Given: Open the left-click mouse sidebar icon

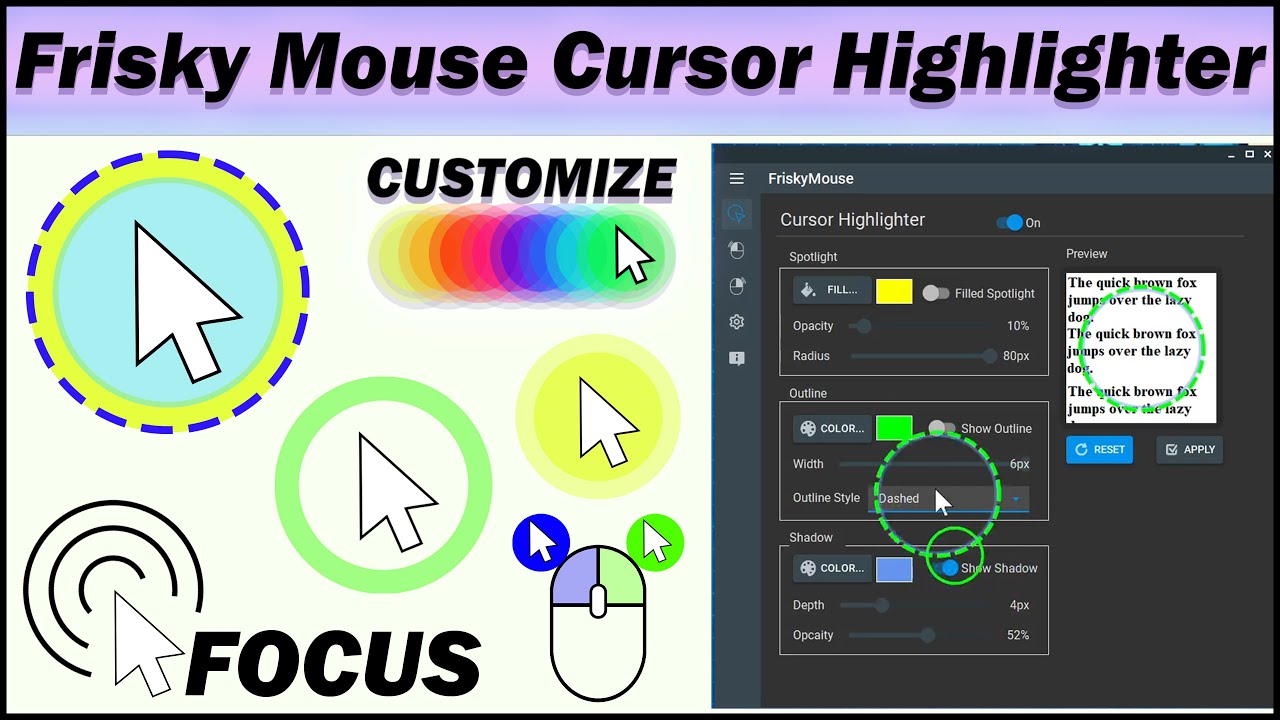Looking at the screenshot, I should pos(737,249).
